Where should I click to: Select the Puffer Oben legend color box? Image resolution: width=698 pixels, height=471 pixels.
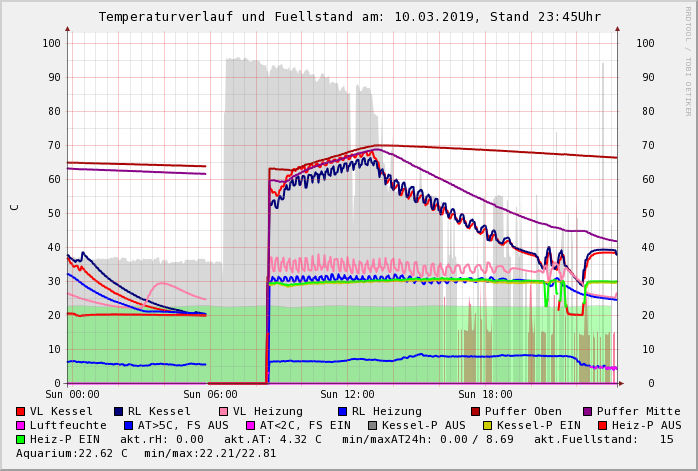click(476, 412)
